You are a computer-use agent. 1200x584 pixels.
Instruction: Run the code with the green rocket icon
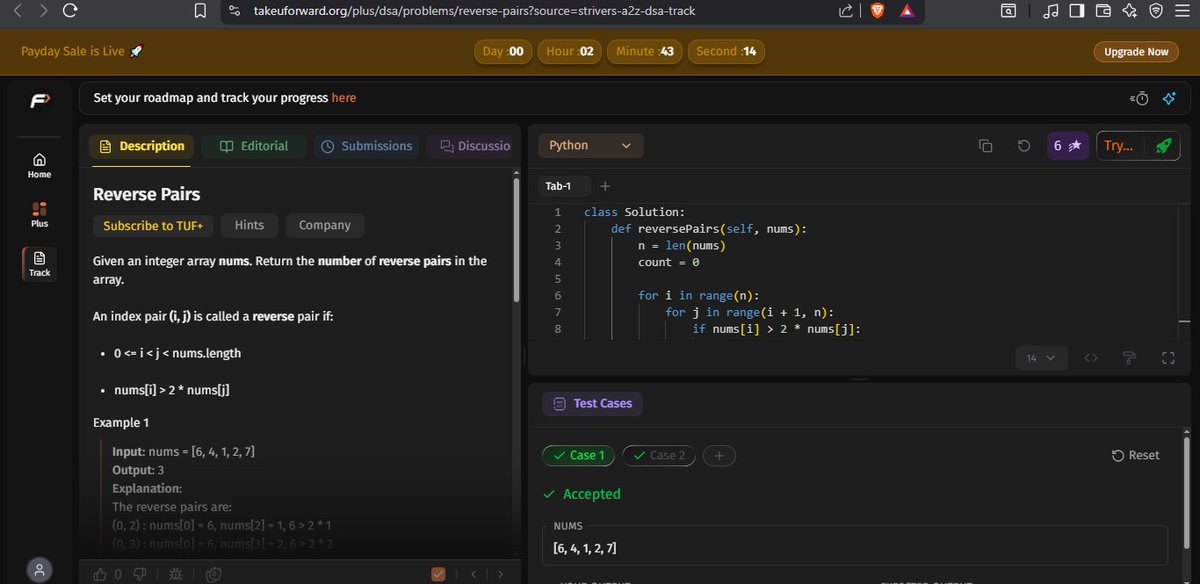(x=1163, y=146)
